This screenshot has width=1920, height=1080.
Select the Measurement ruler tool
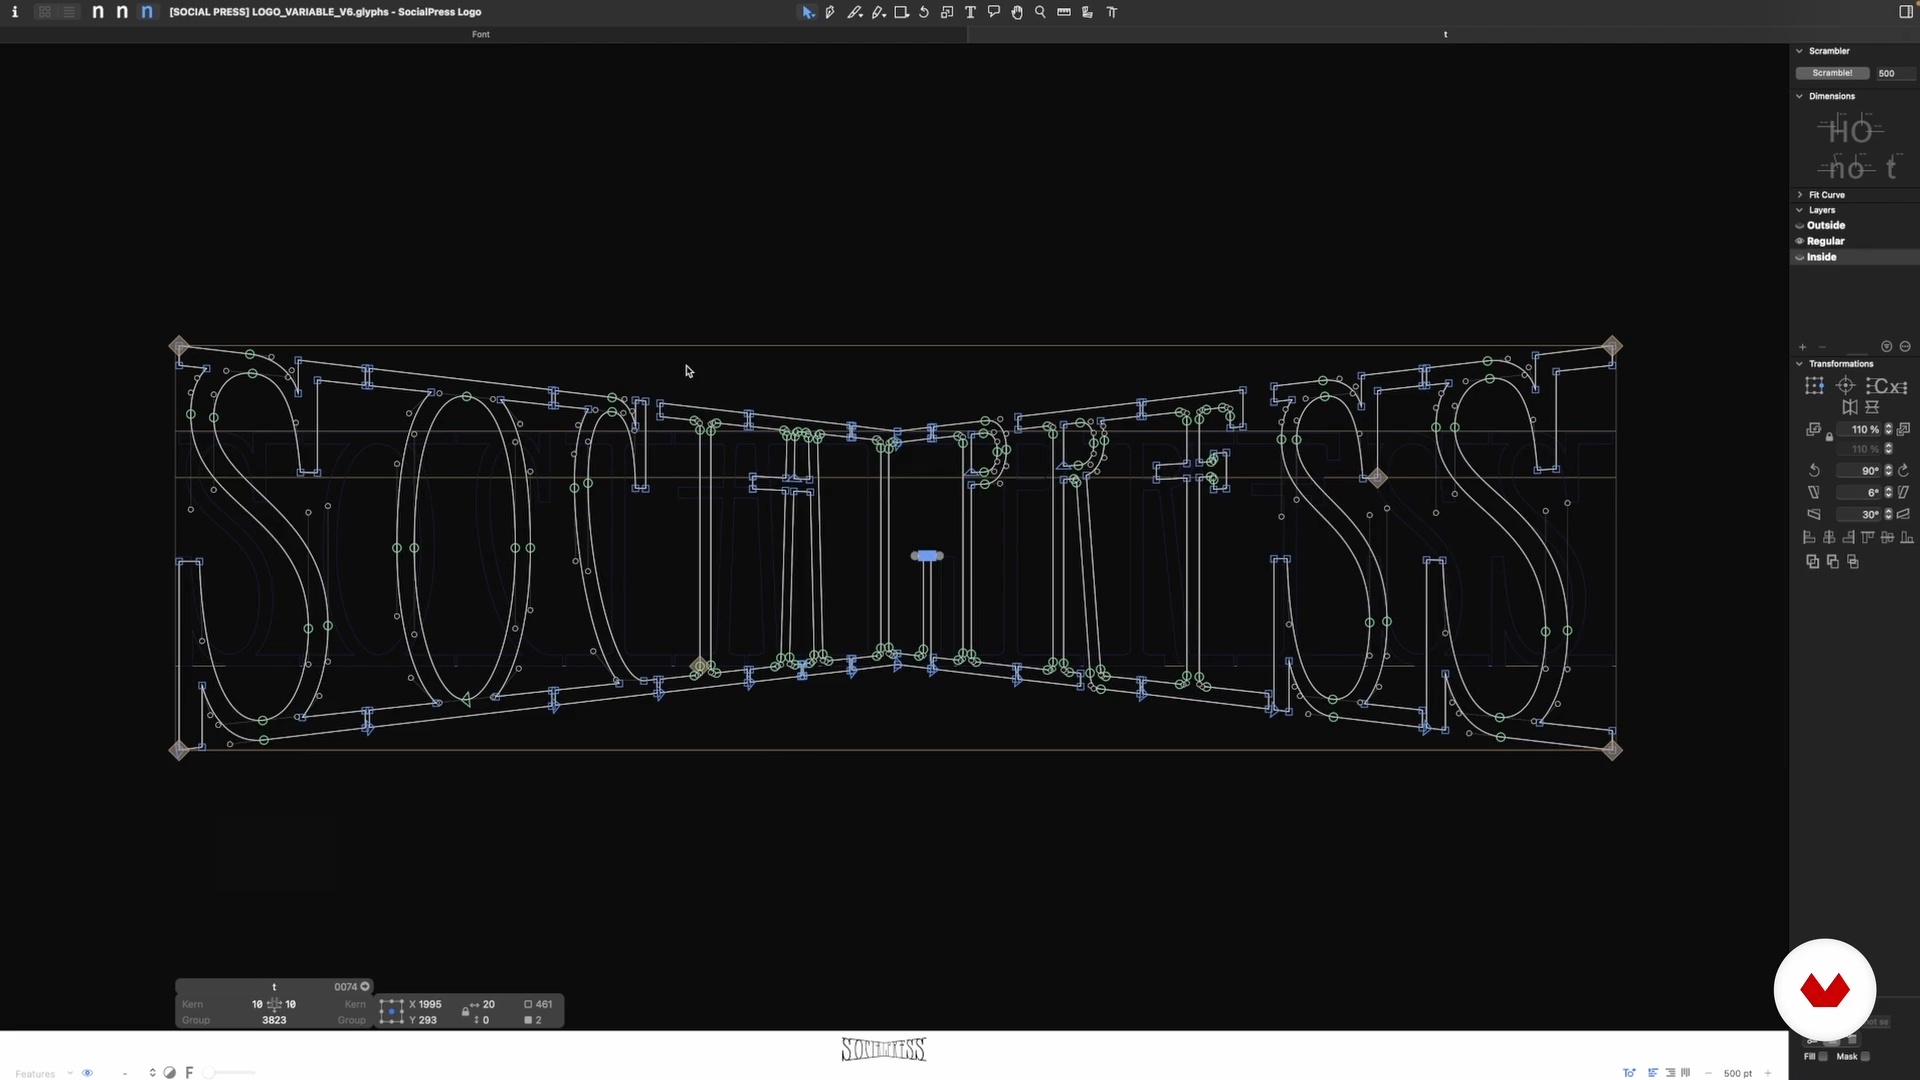[1064, 12]
